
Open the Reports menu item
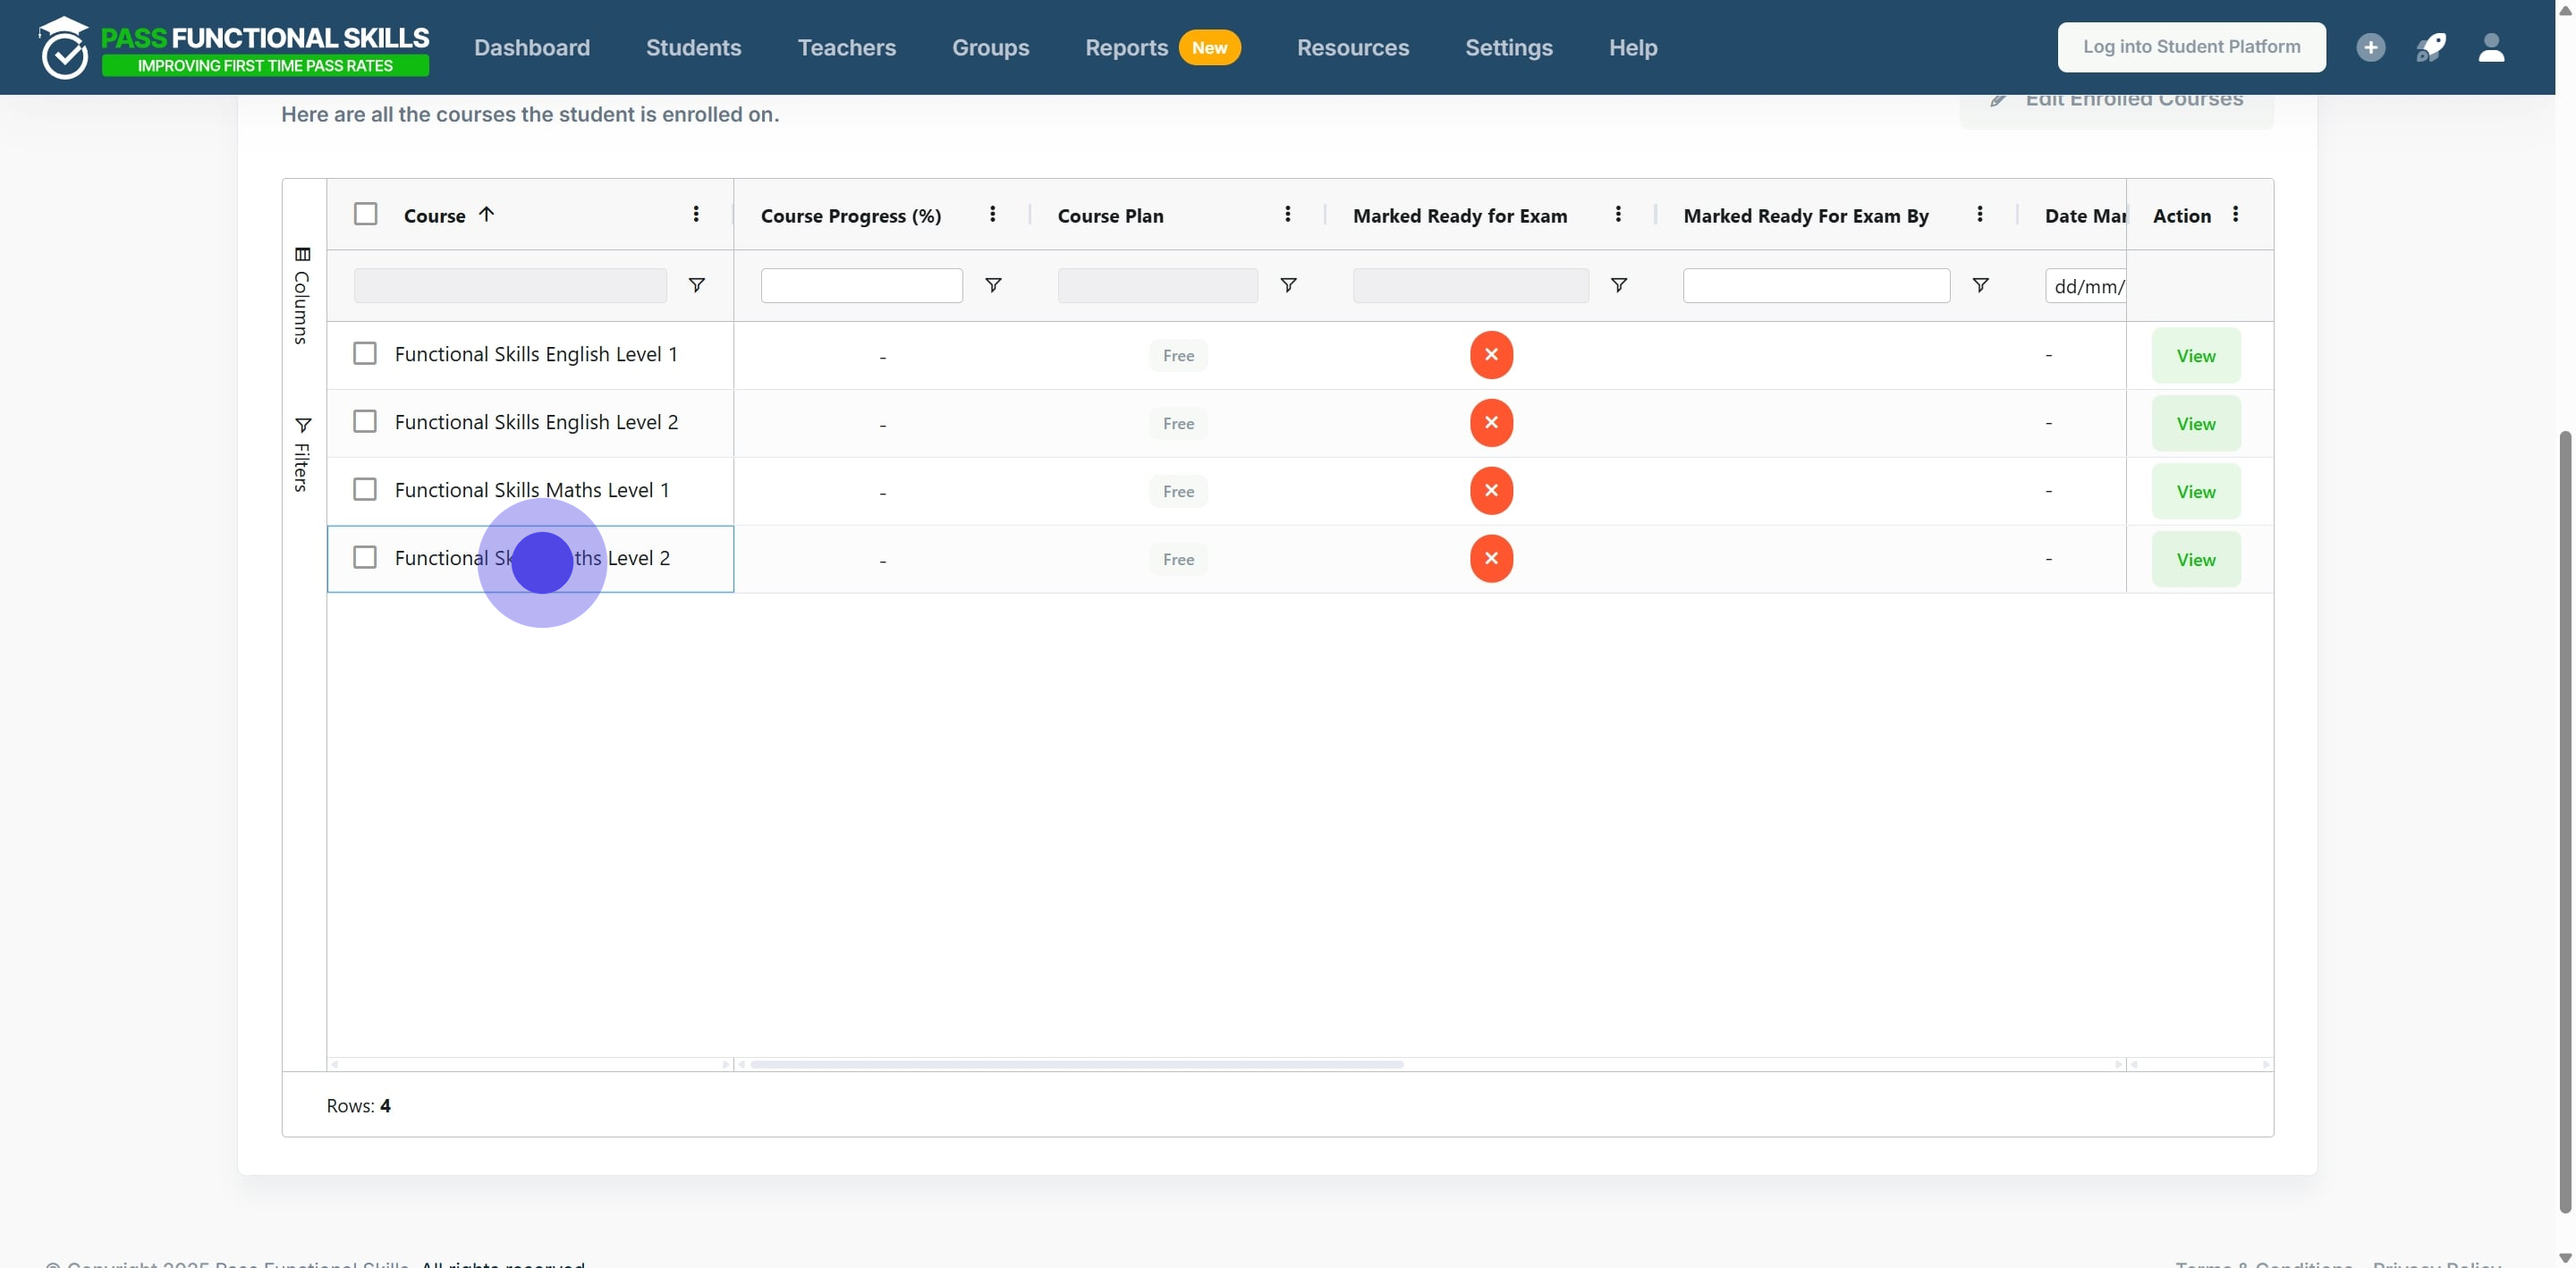coord(1126,47)
